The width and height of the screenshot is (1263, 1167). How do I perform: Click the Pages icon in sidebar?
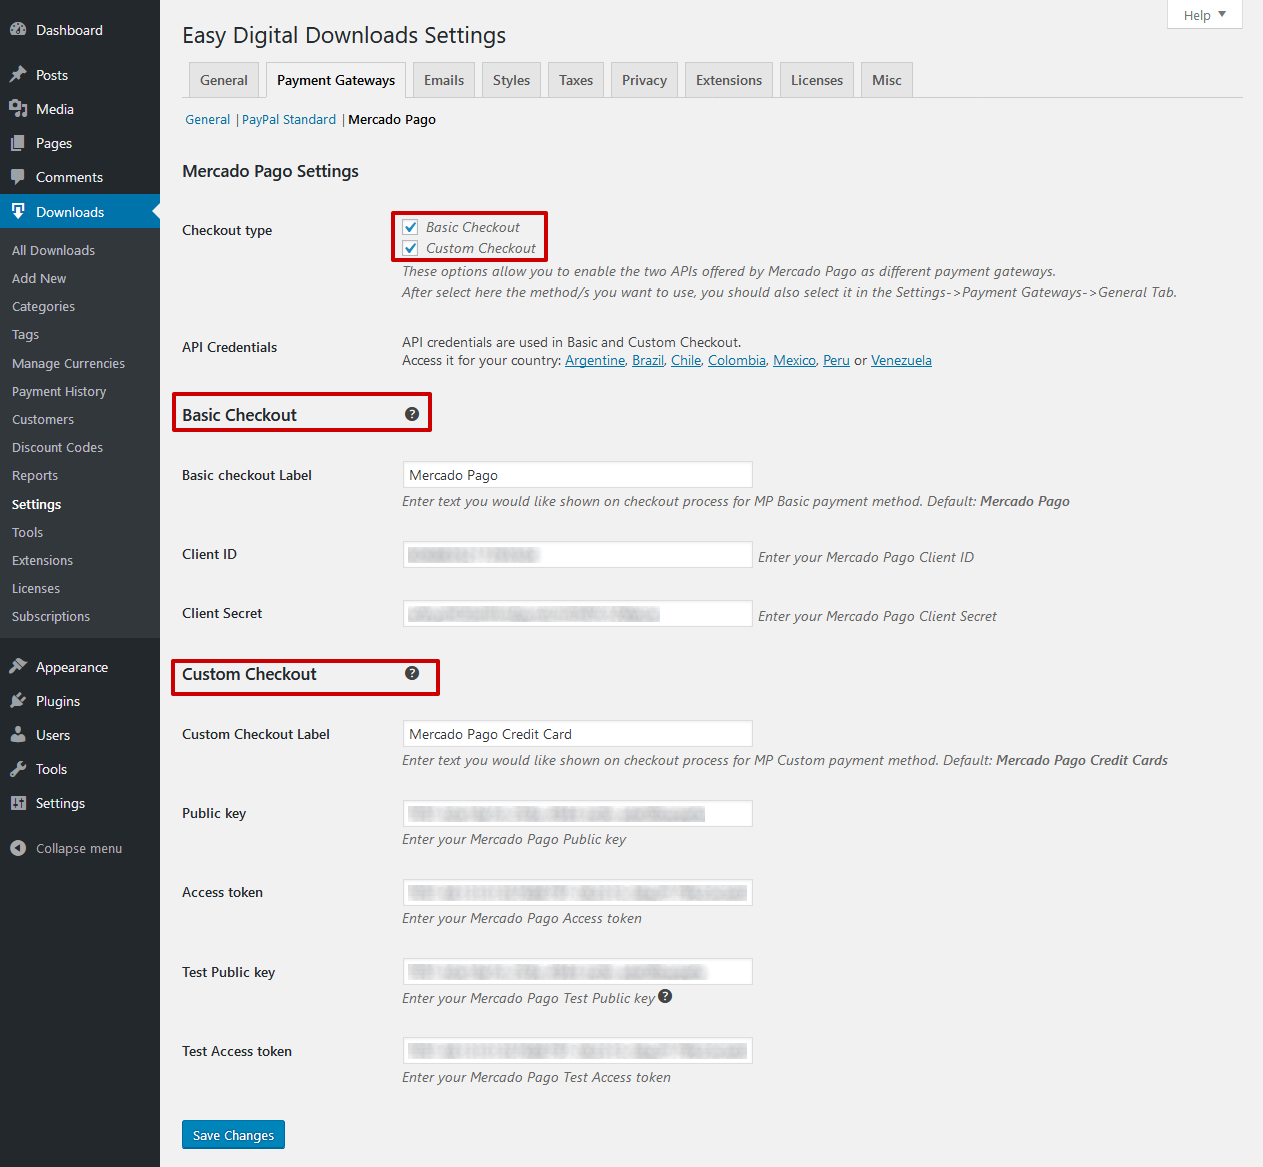(18, 143)
